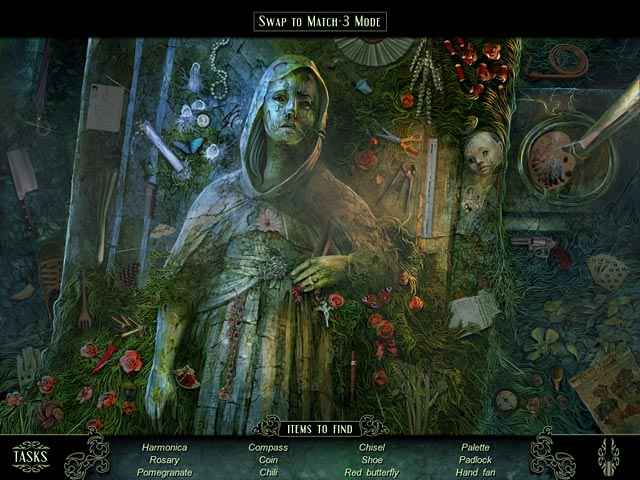
Task: Click the hooded statue's face
Action: click(288, 109)
